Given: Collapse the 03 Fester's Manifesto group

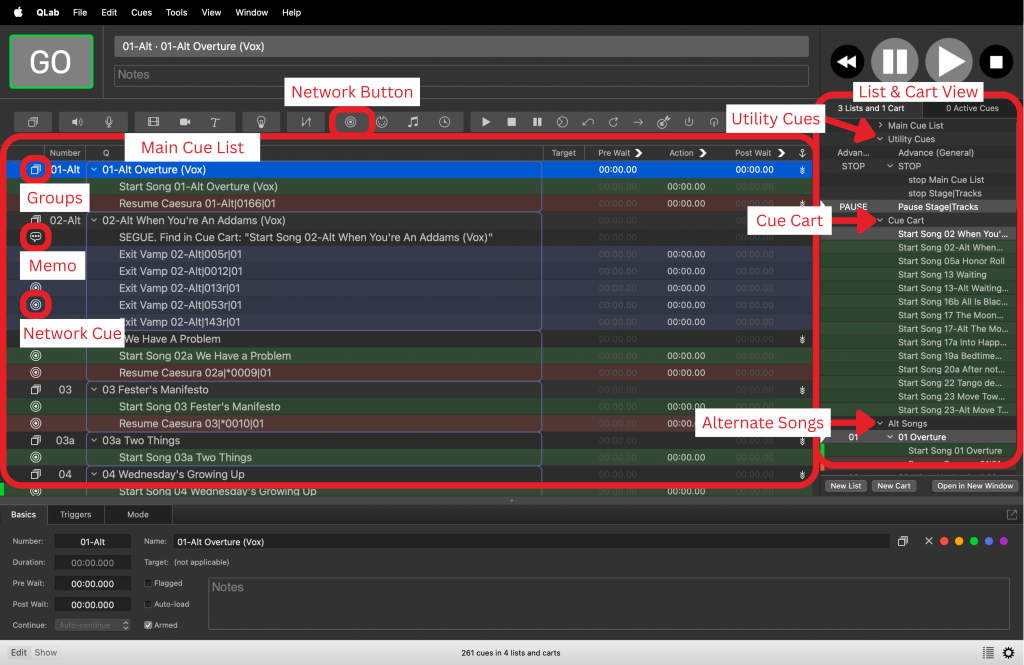Looking at the screenshot, I should (x=94, y=389).
